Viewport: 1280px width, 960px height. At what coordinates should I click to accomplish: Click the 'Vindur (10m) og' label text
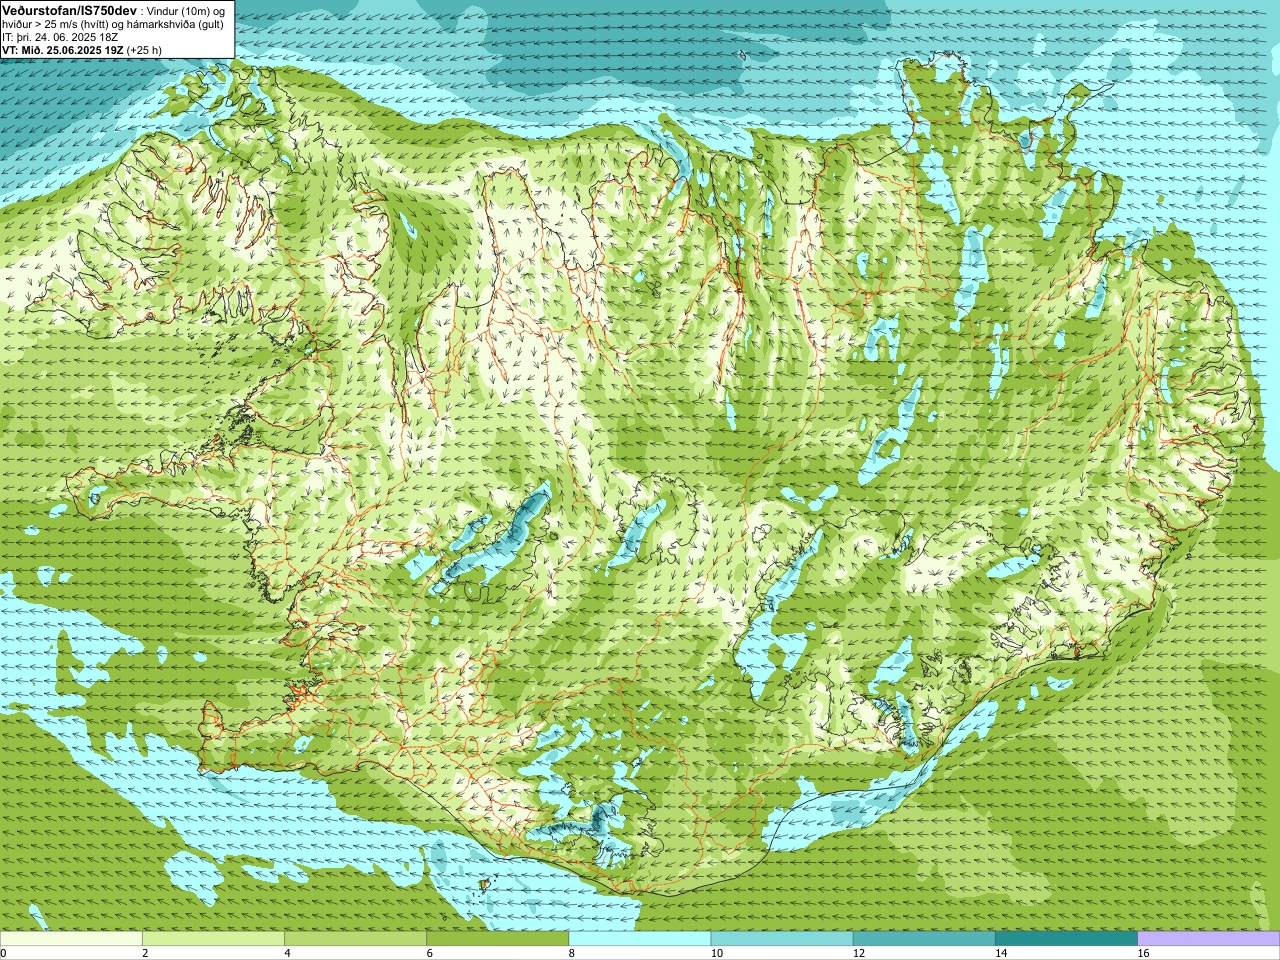(x=186, y=10)
